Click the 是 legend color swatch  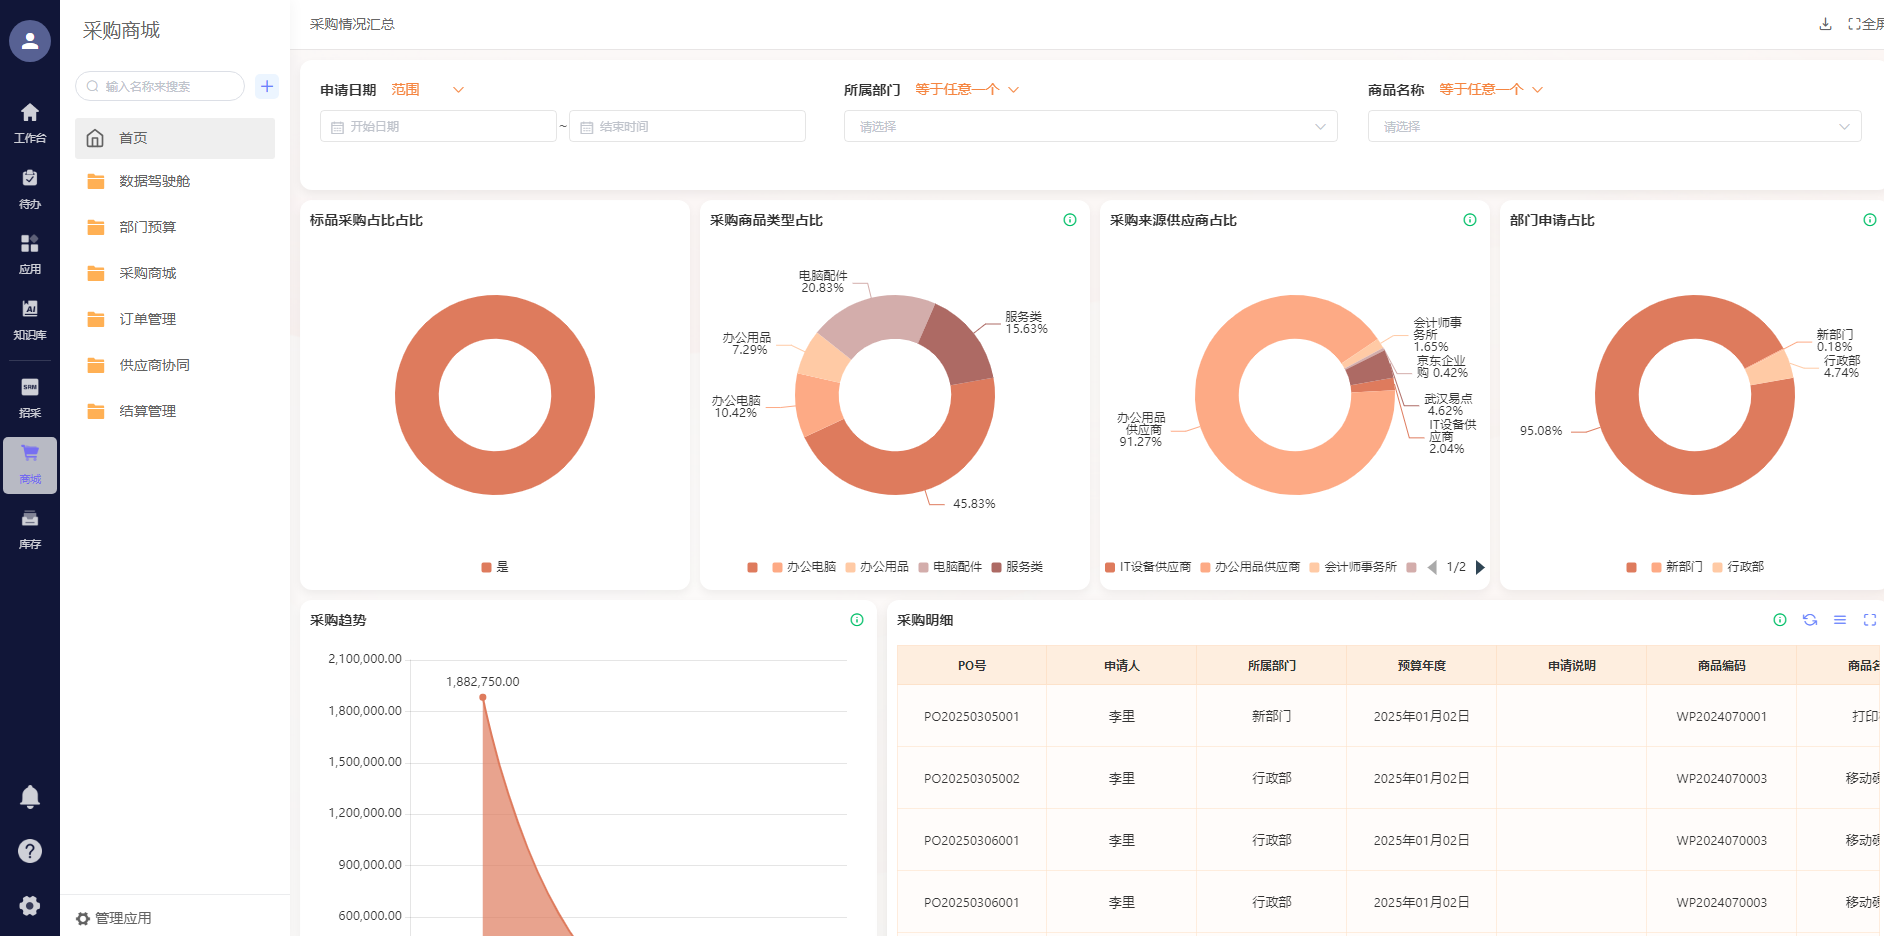[x=486, y=567]
